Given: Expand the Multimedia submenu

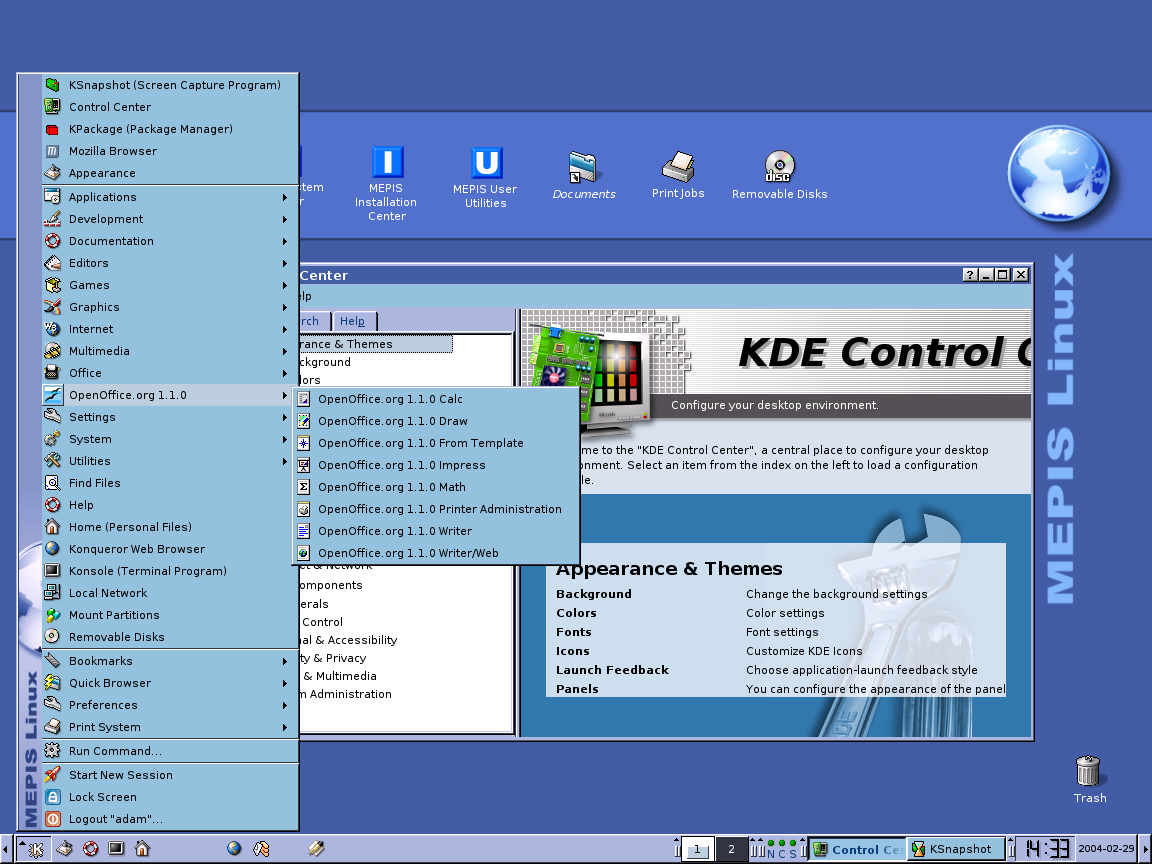Looking at the screenshot, I should point(170,351).
